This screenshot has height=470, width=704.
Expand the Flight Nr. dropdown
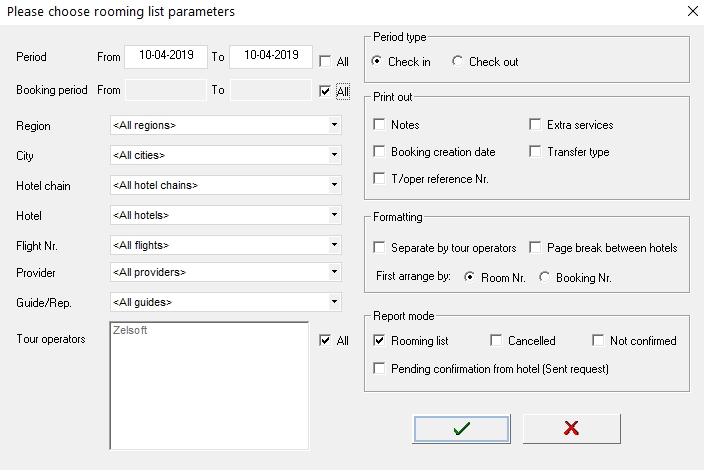tap(225, 246)
